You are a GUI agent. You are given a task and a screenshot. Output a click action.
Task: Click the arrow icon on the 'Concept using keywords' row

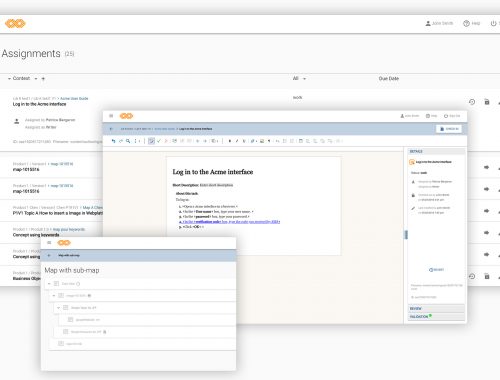click(486, 233)
